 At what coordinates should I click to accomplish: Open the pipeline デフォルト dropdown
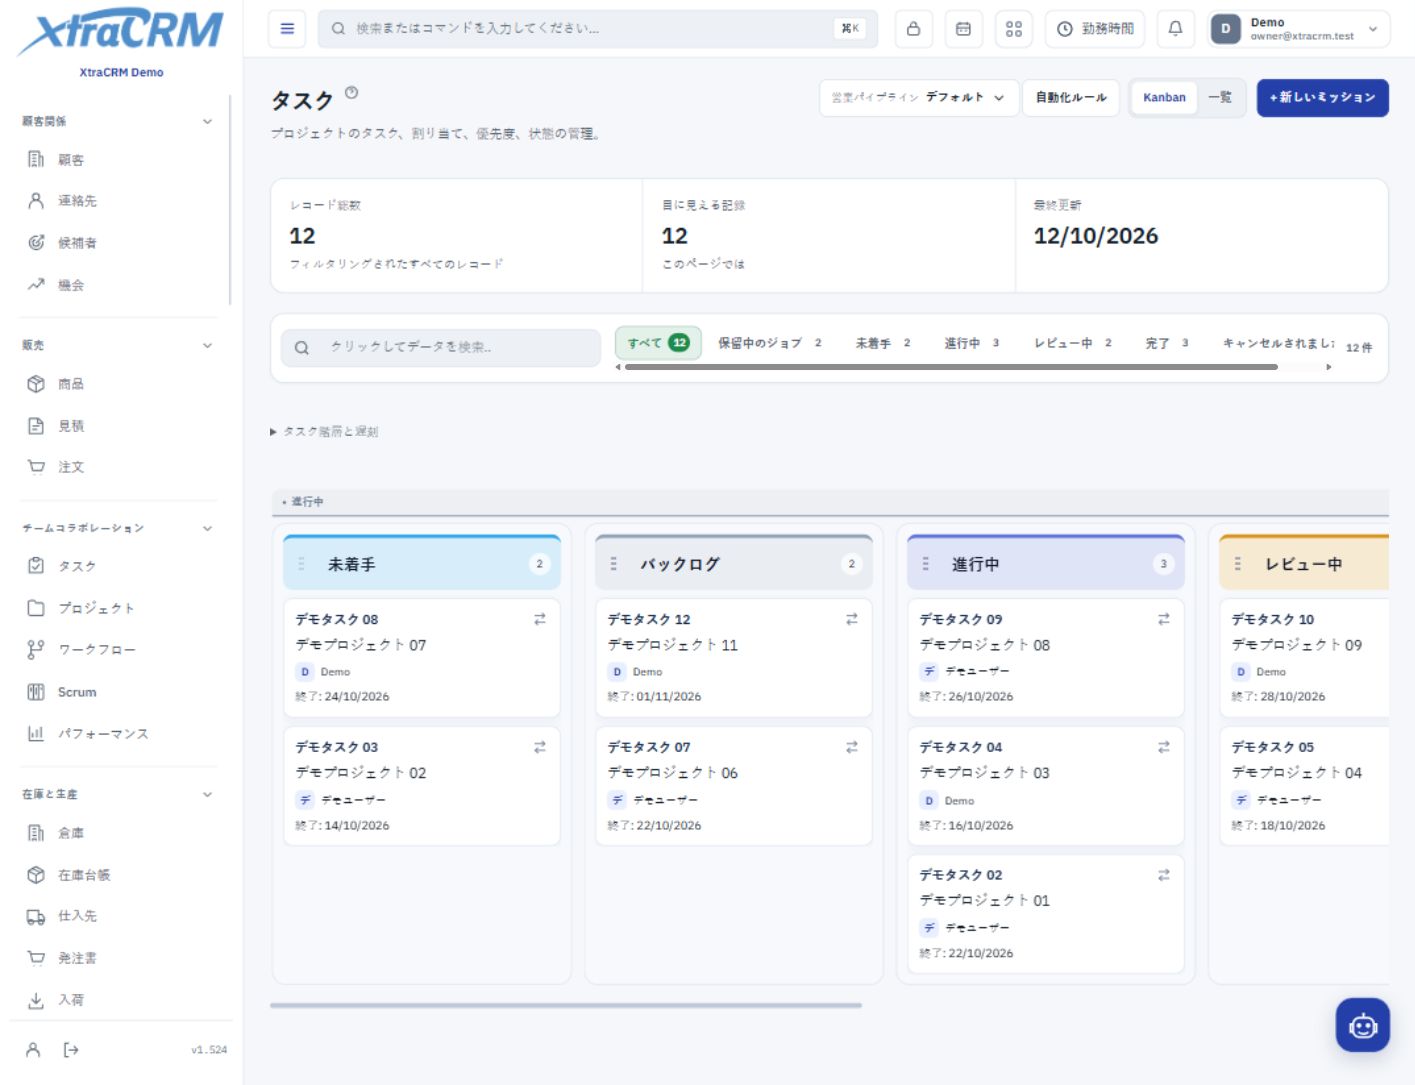pos(919,98)
